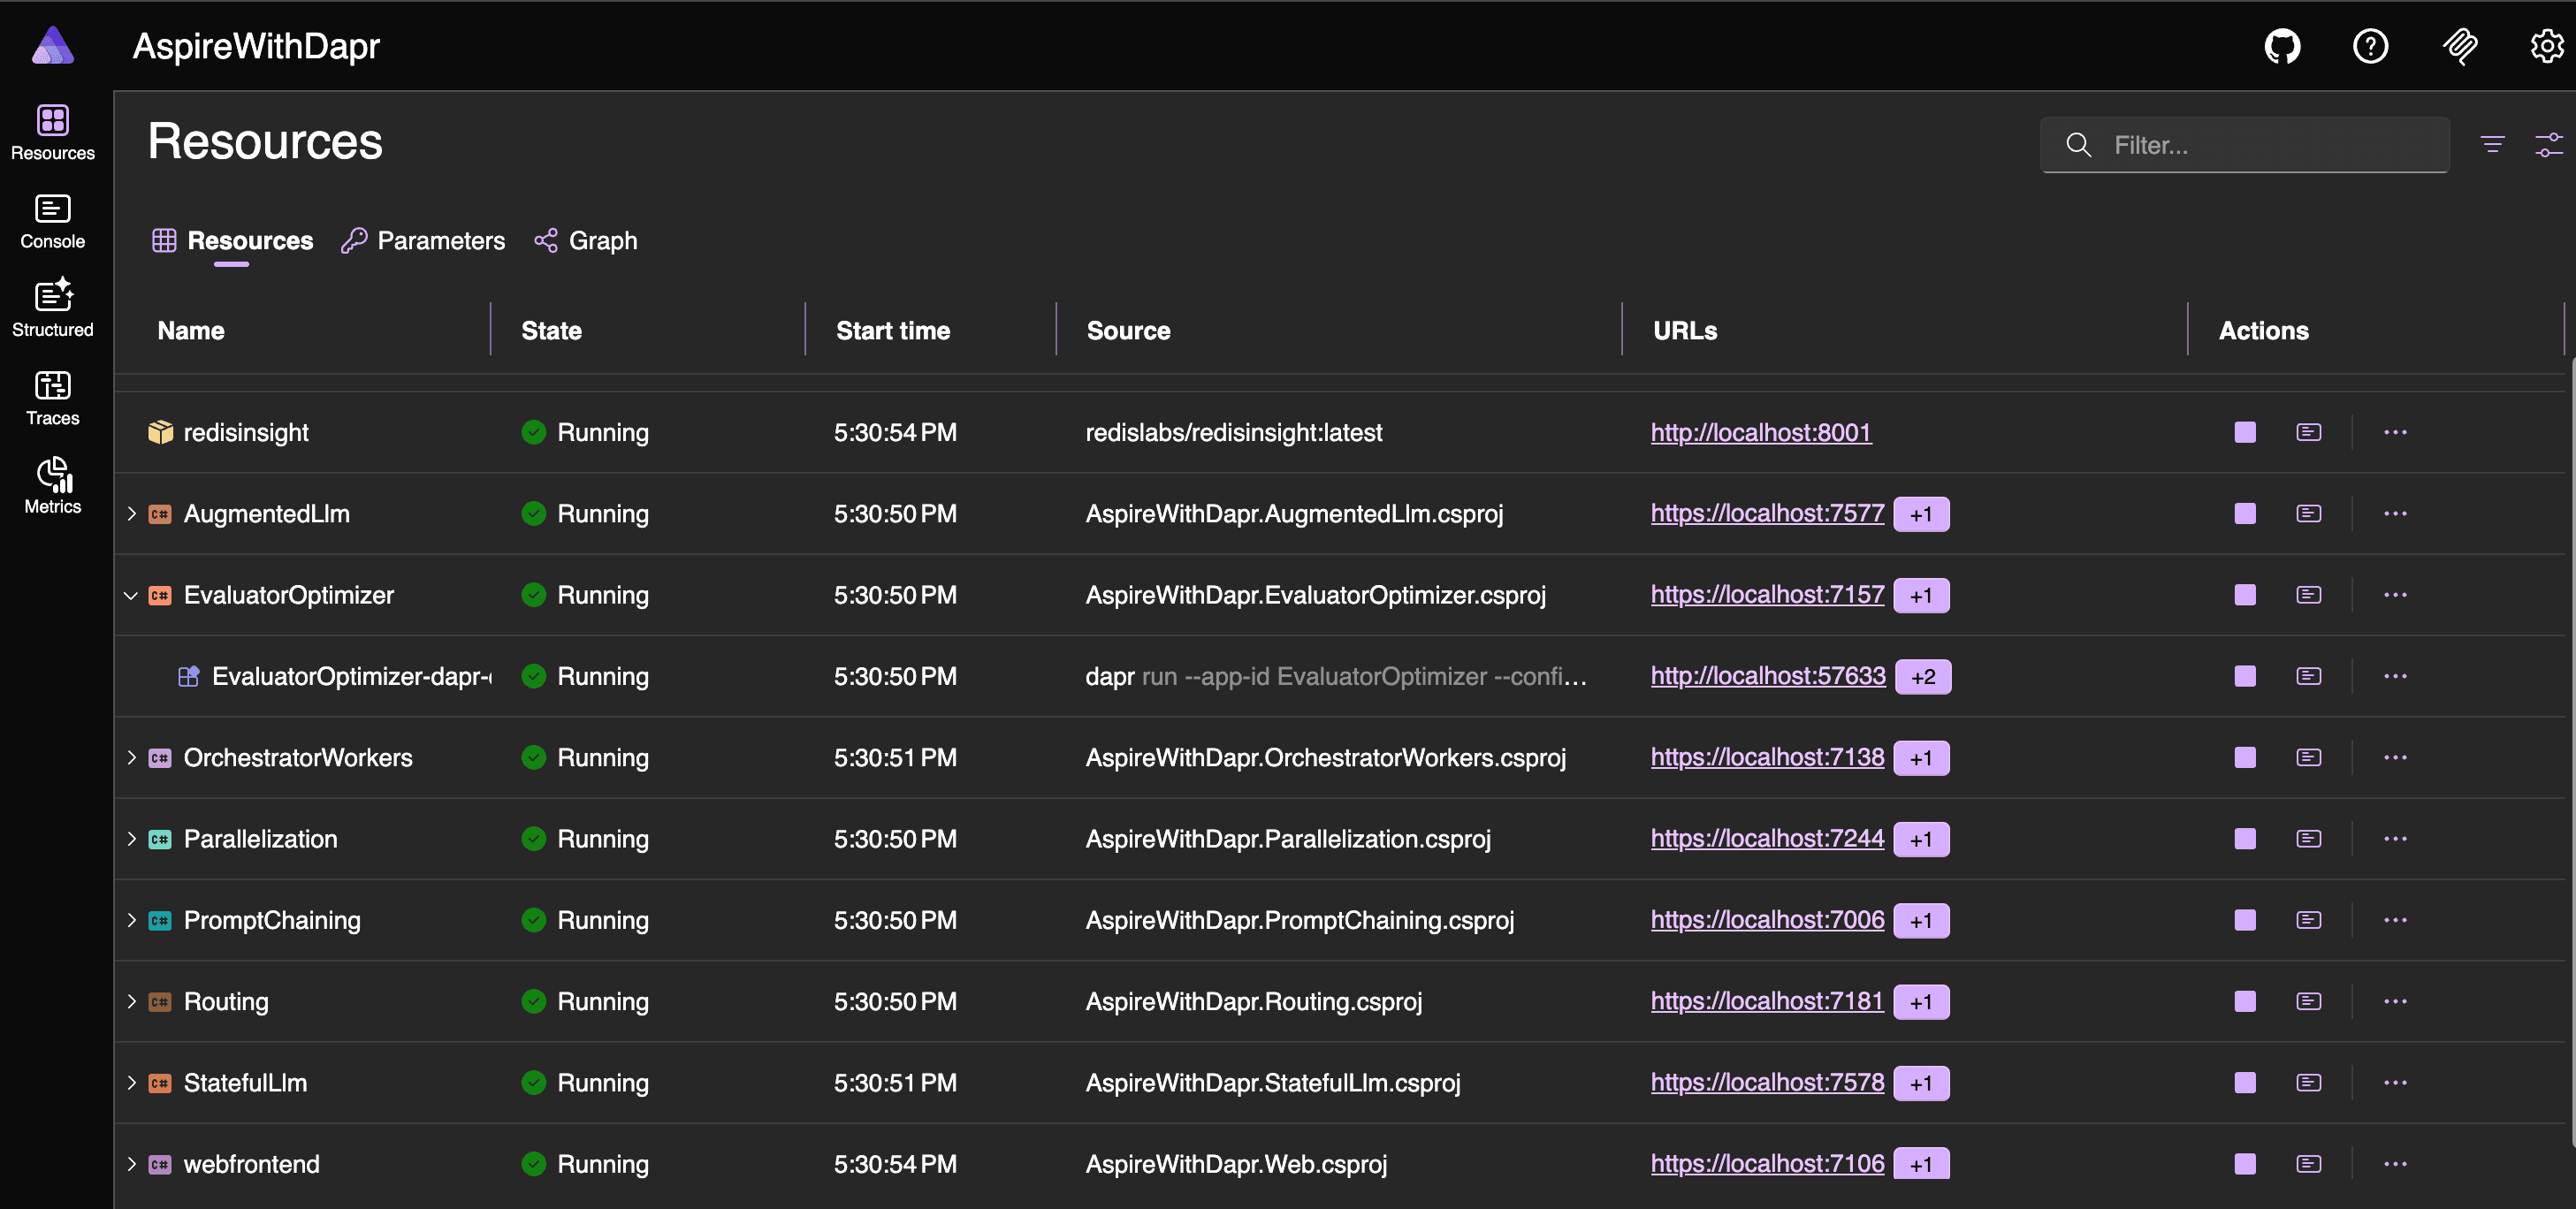Click the EvaluatorOptimizer-dapr sidecar row icon
This screenshot has width=2576, height=1209.
(188, 676)
